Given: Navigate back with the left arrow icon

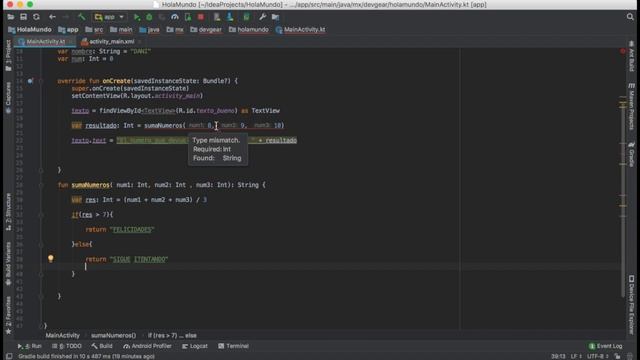Looking at the screenshot, I should (x=52, y=17).
